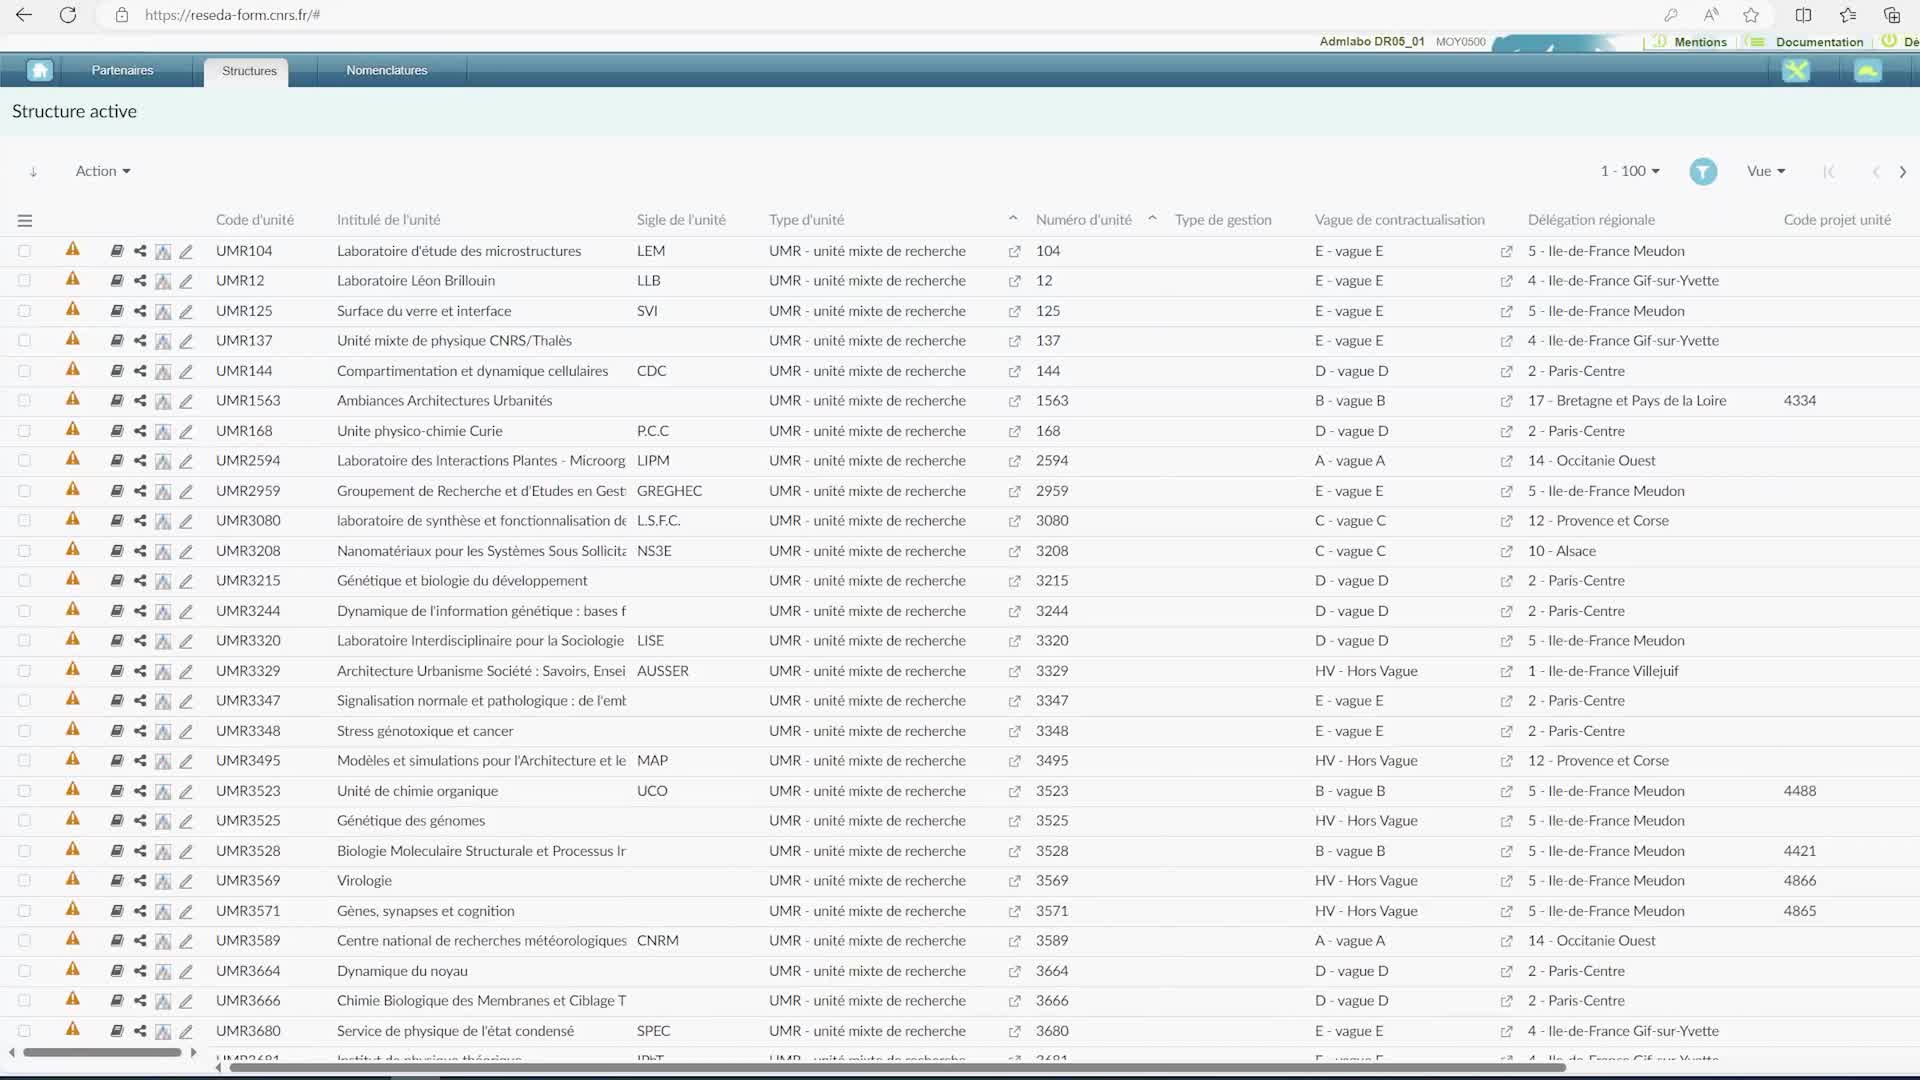Click the small left-panel horizontal scrollbar
The image size is (1920, 1080).
pos(102,1052)
